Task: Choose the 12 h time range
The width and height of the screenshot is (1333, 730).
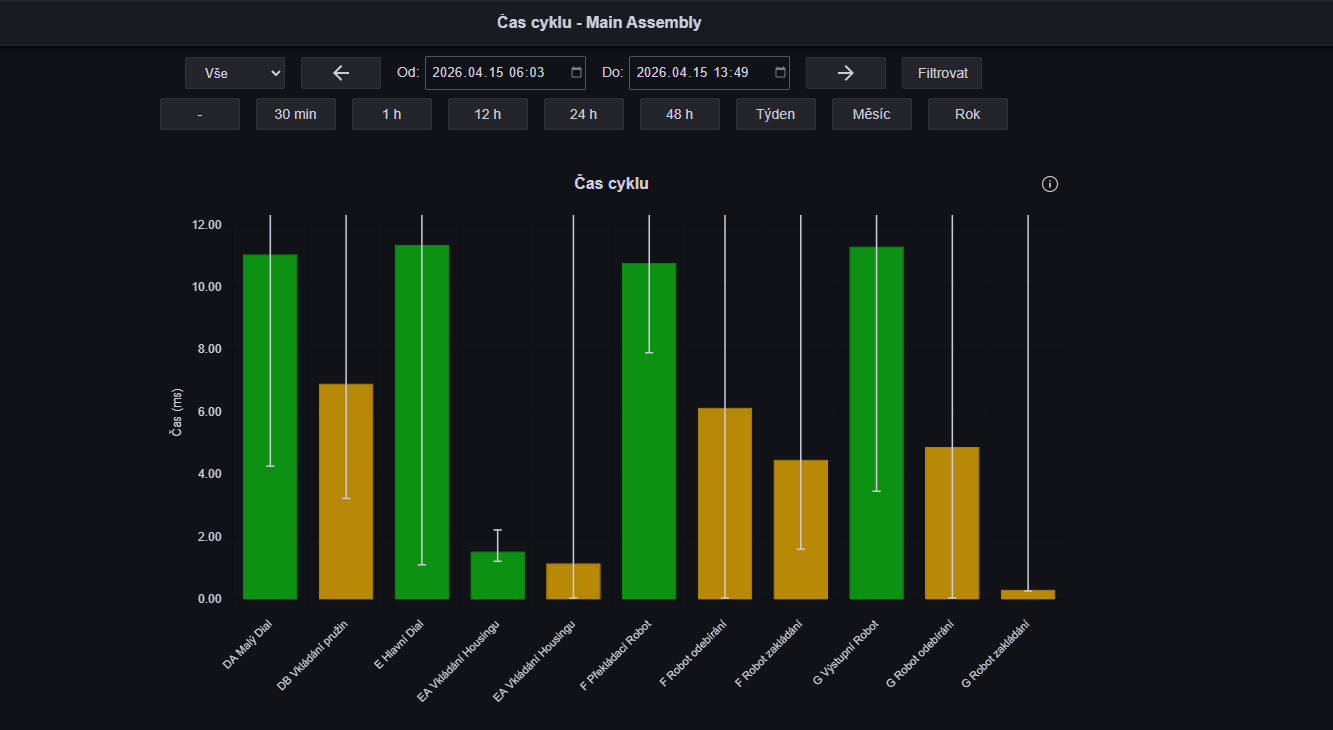Action: [x=488, y=114]
